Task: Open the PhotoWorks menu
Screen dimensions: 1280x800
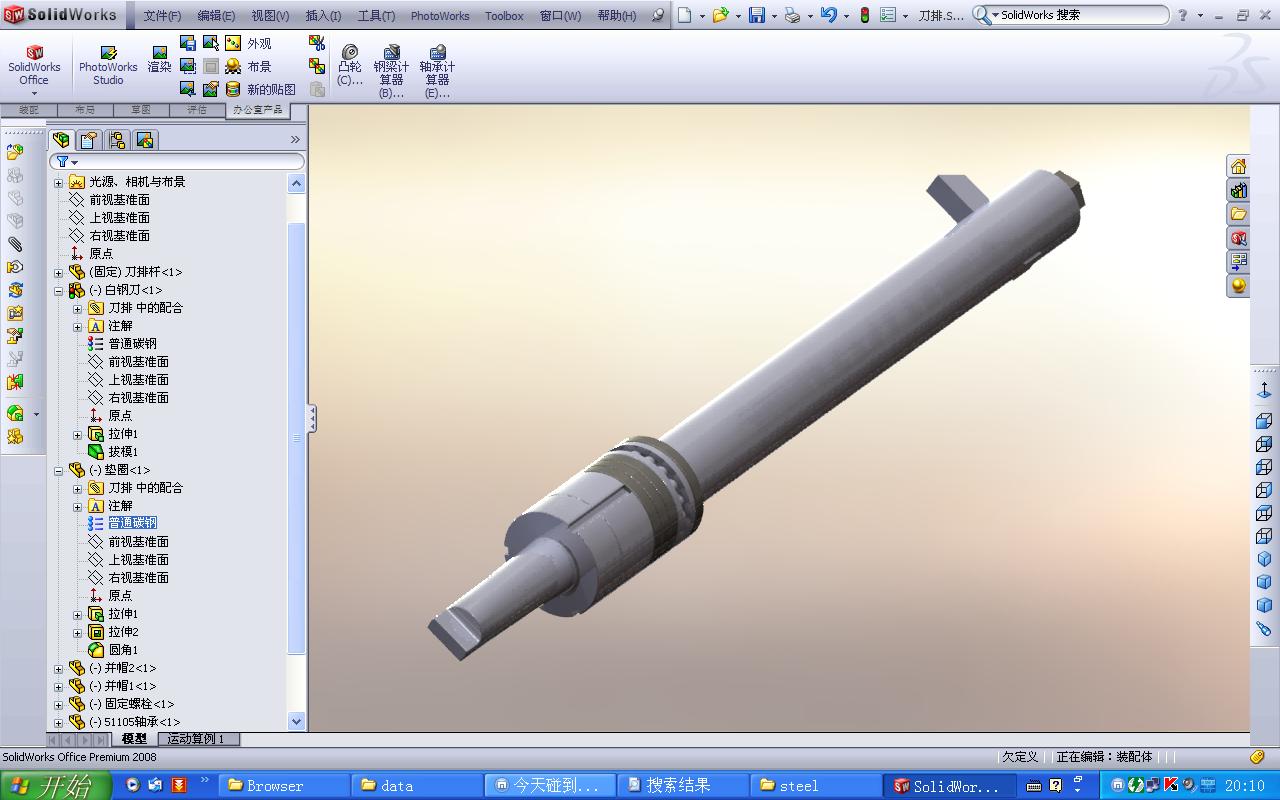Action: coord(440,16)
